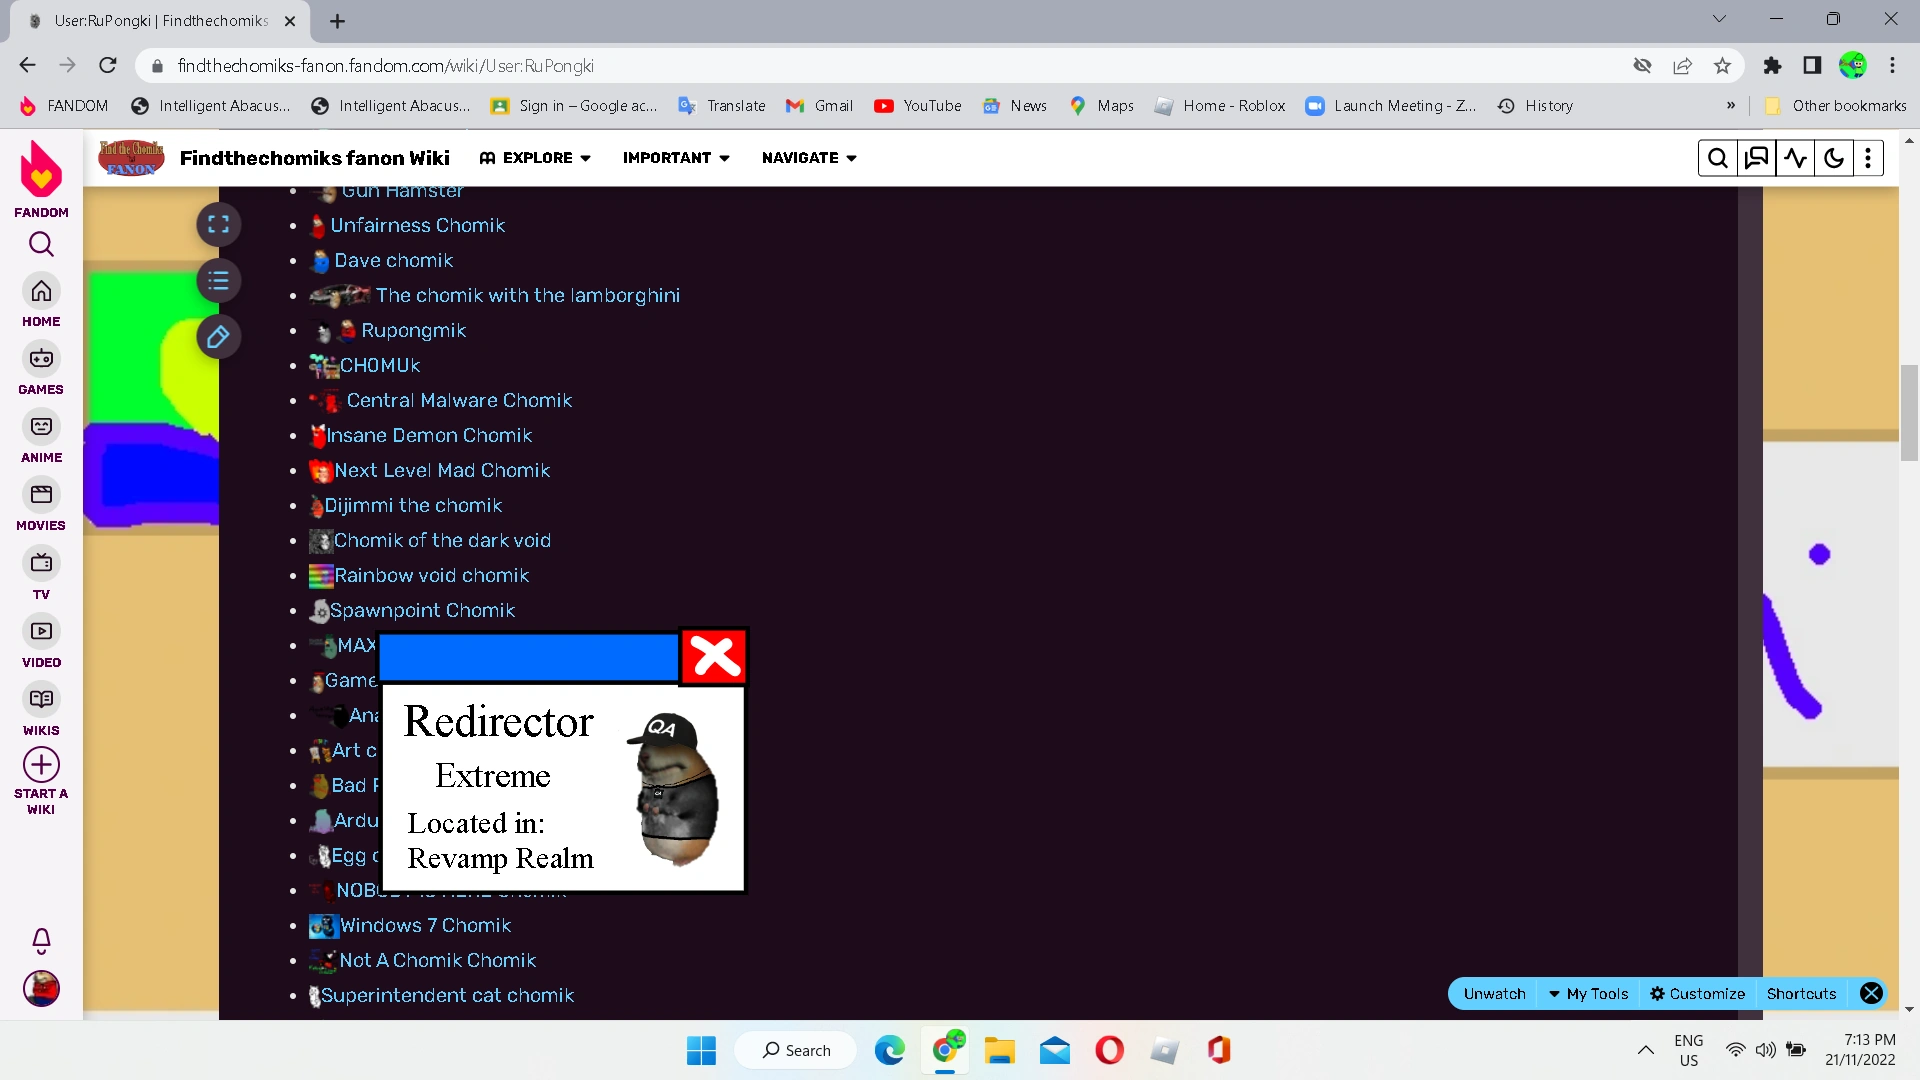Screen dimensions: 1920x1080
Task: Open the floating table of contents icon
Action: [218, 281]
